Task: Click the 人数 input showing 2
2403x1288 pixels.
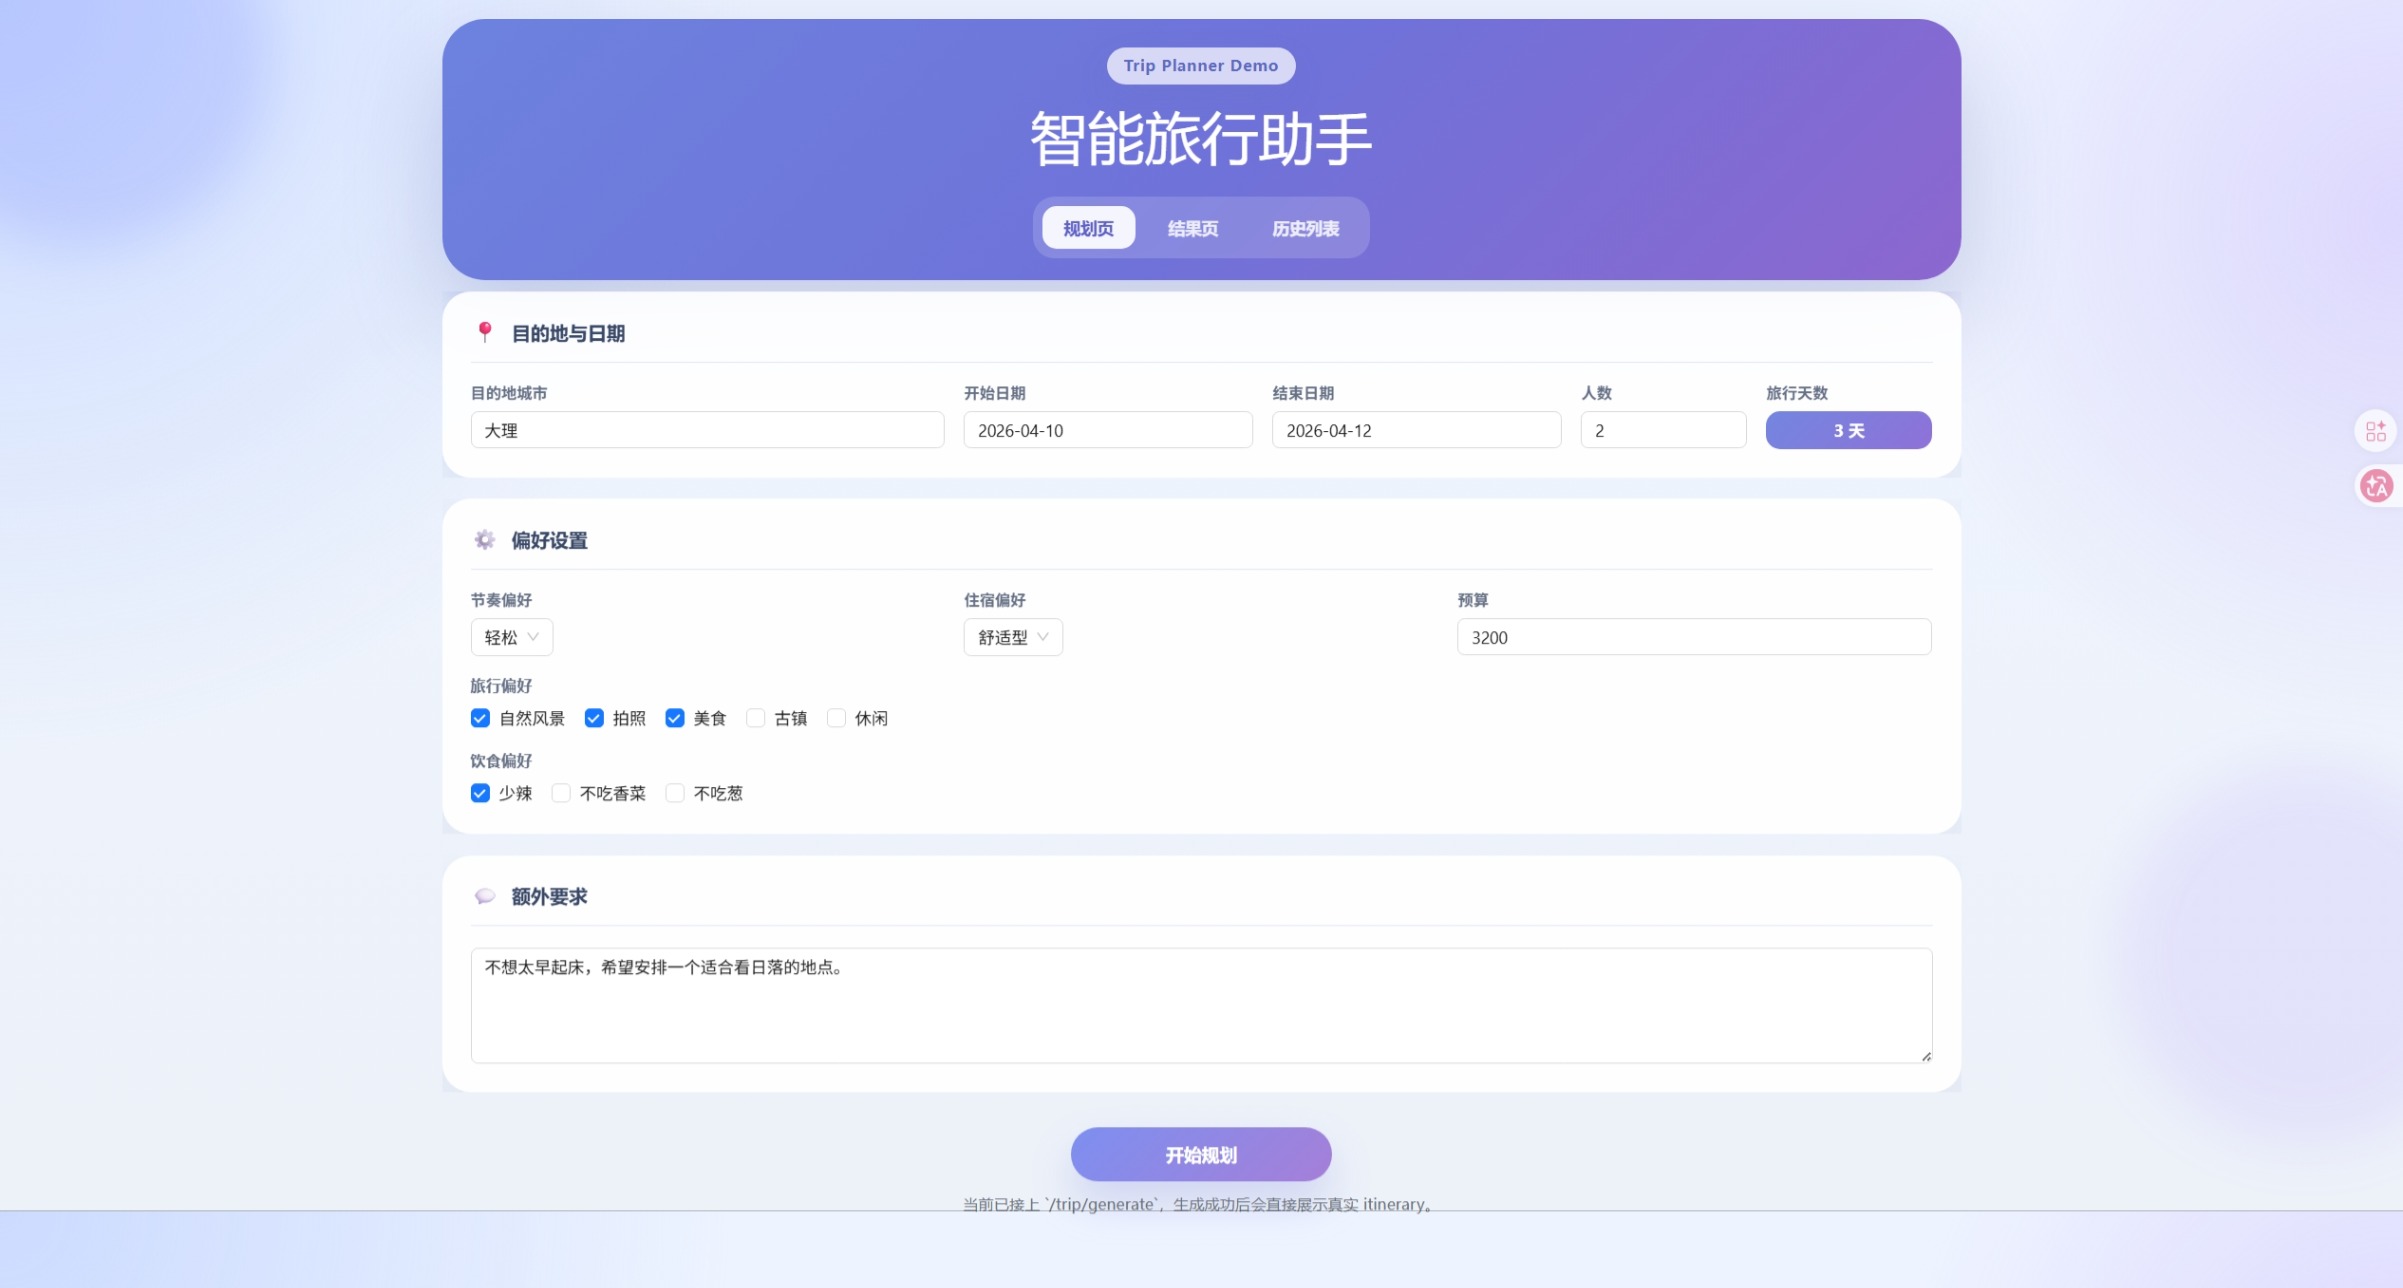Action: click(x=1663, y=430)
